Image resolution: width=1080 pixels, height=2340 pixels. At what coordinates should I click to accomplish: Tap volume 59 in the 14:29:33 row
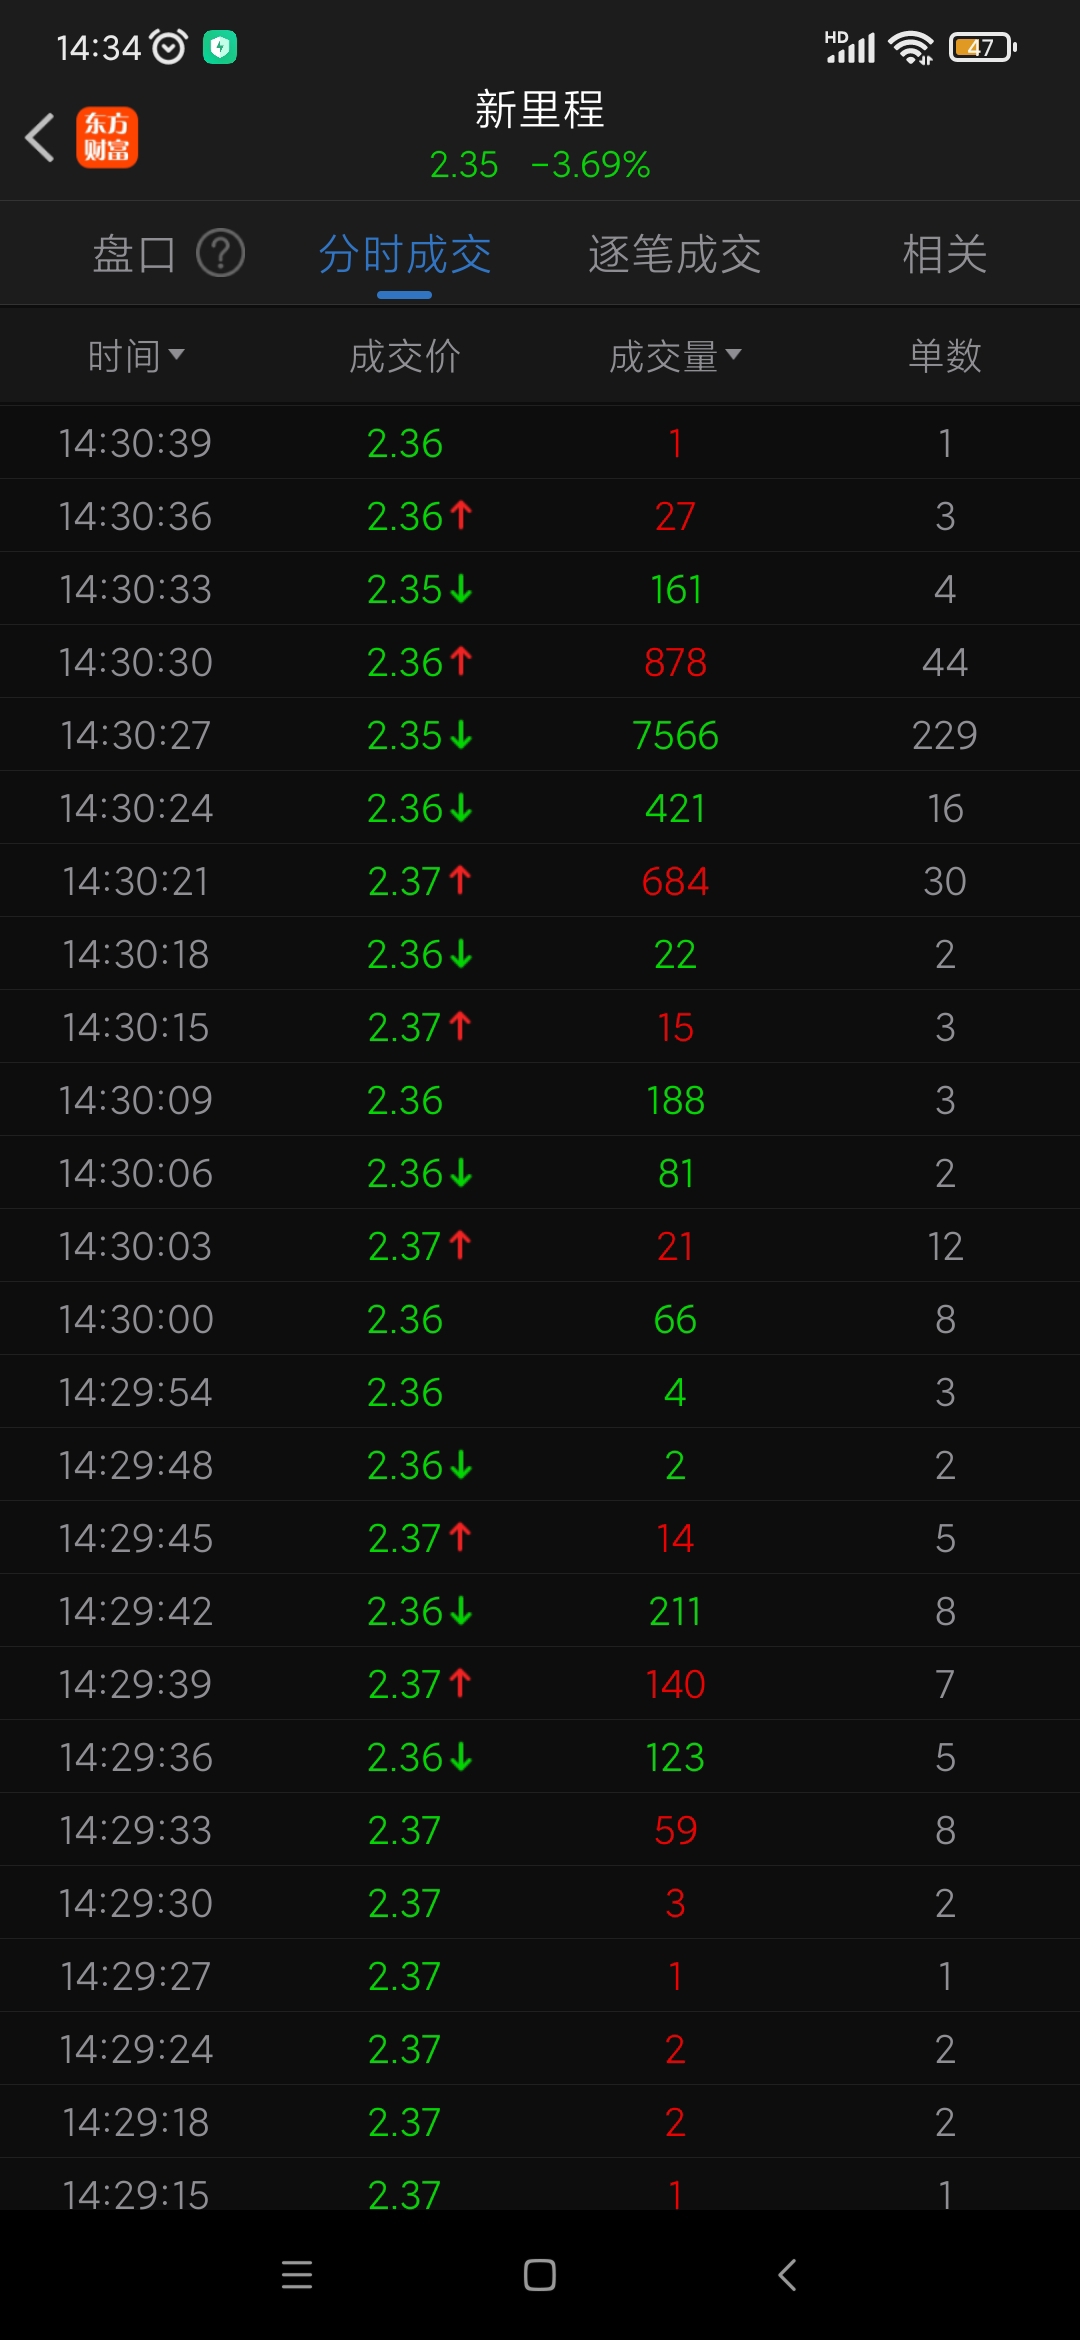675,1830
